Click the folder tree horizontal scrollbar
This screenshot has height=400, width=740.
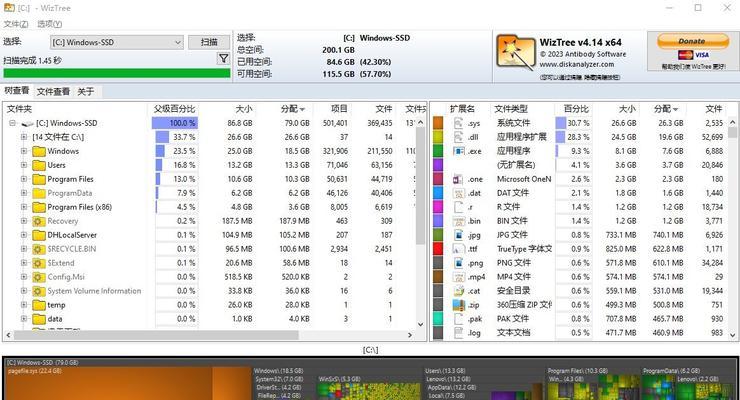156,335
